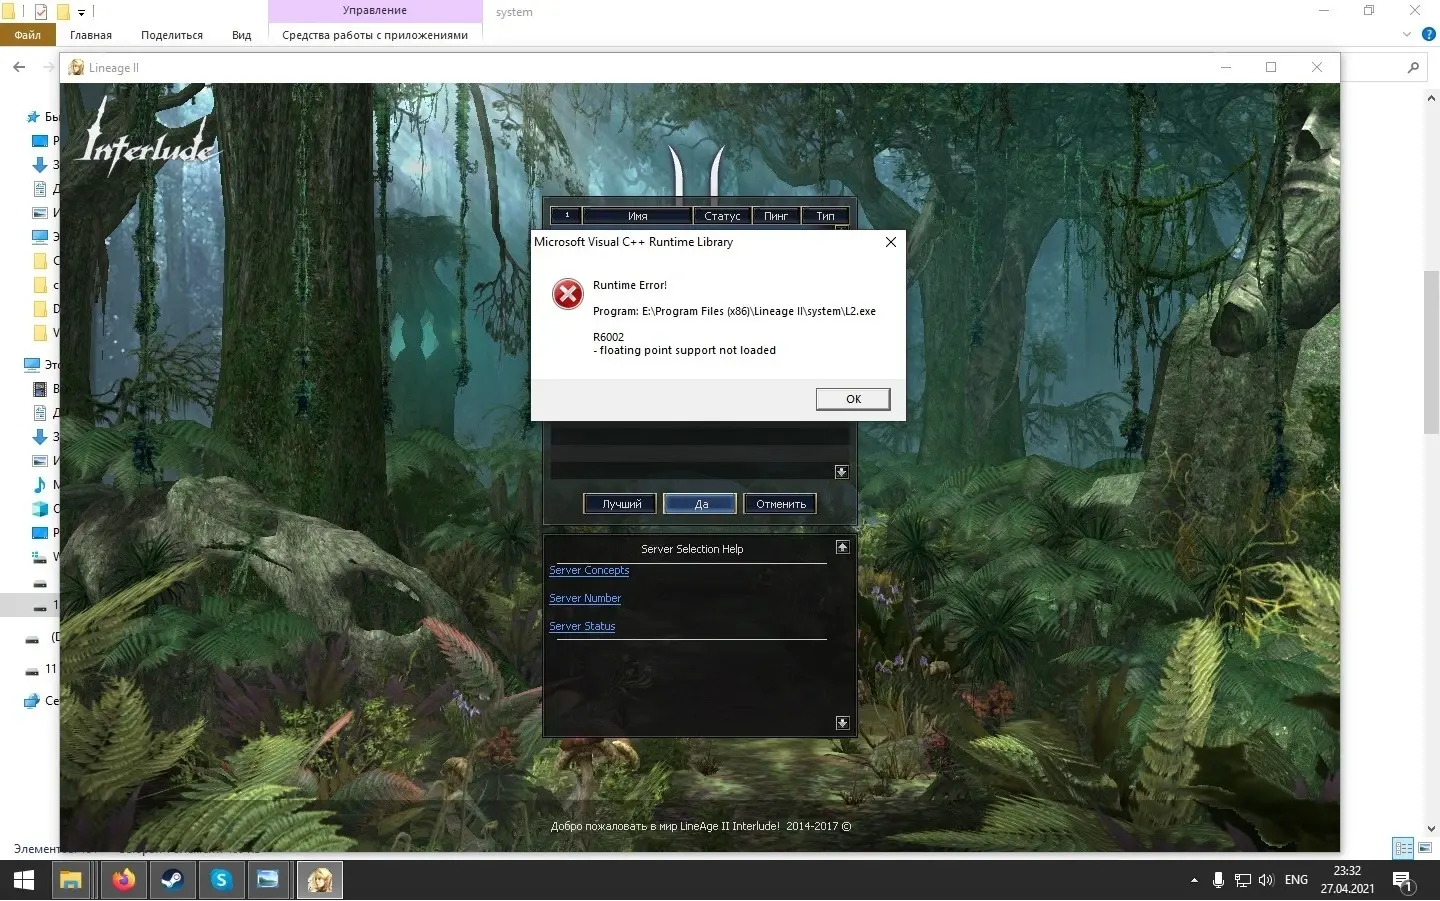Click the 'Управление' contextual tab header
The width and height of the screenshot is (1440, 901).
pyautogui.click(x=375, y=11)
